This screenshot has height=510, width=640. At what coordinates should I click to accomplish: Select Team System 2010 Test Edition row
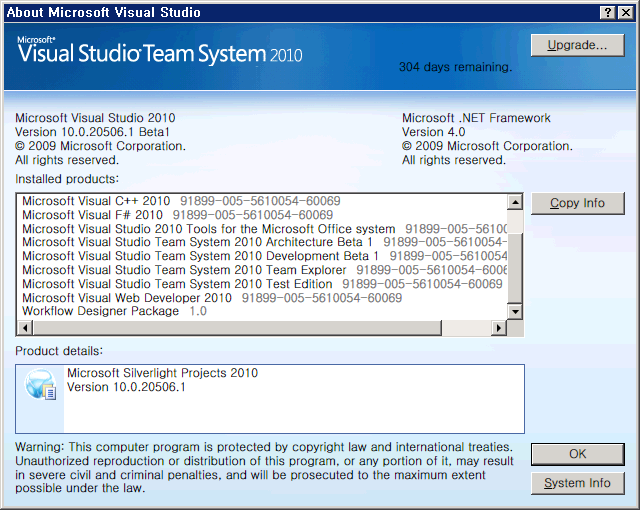[x=262, y=284]
